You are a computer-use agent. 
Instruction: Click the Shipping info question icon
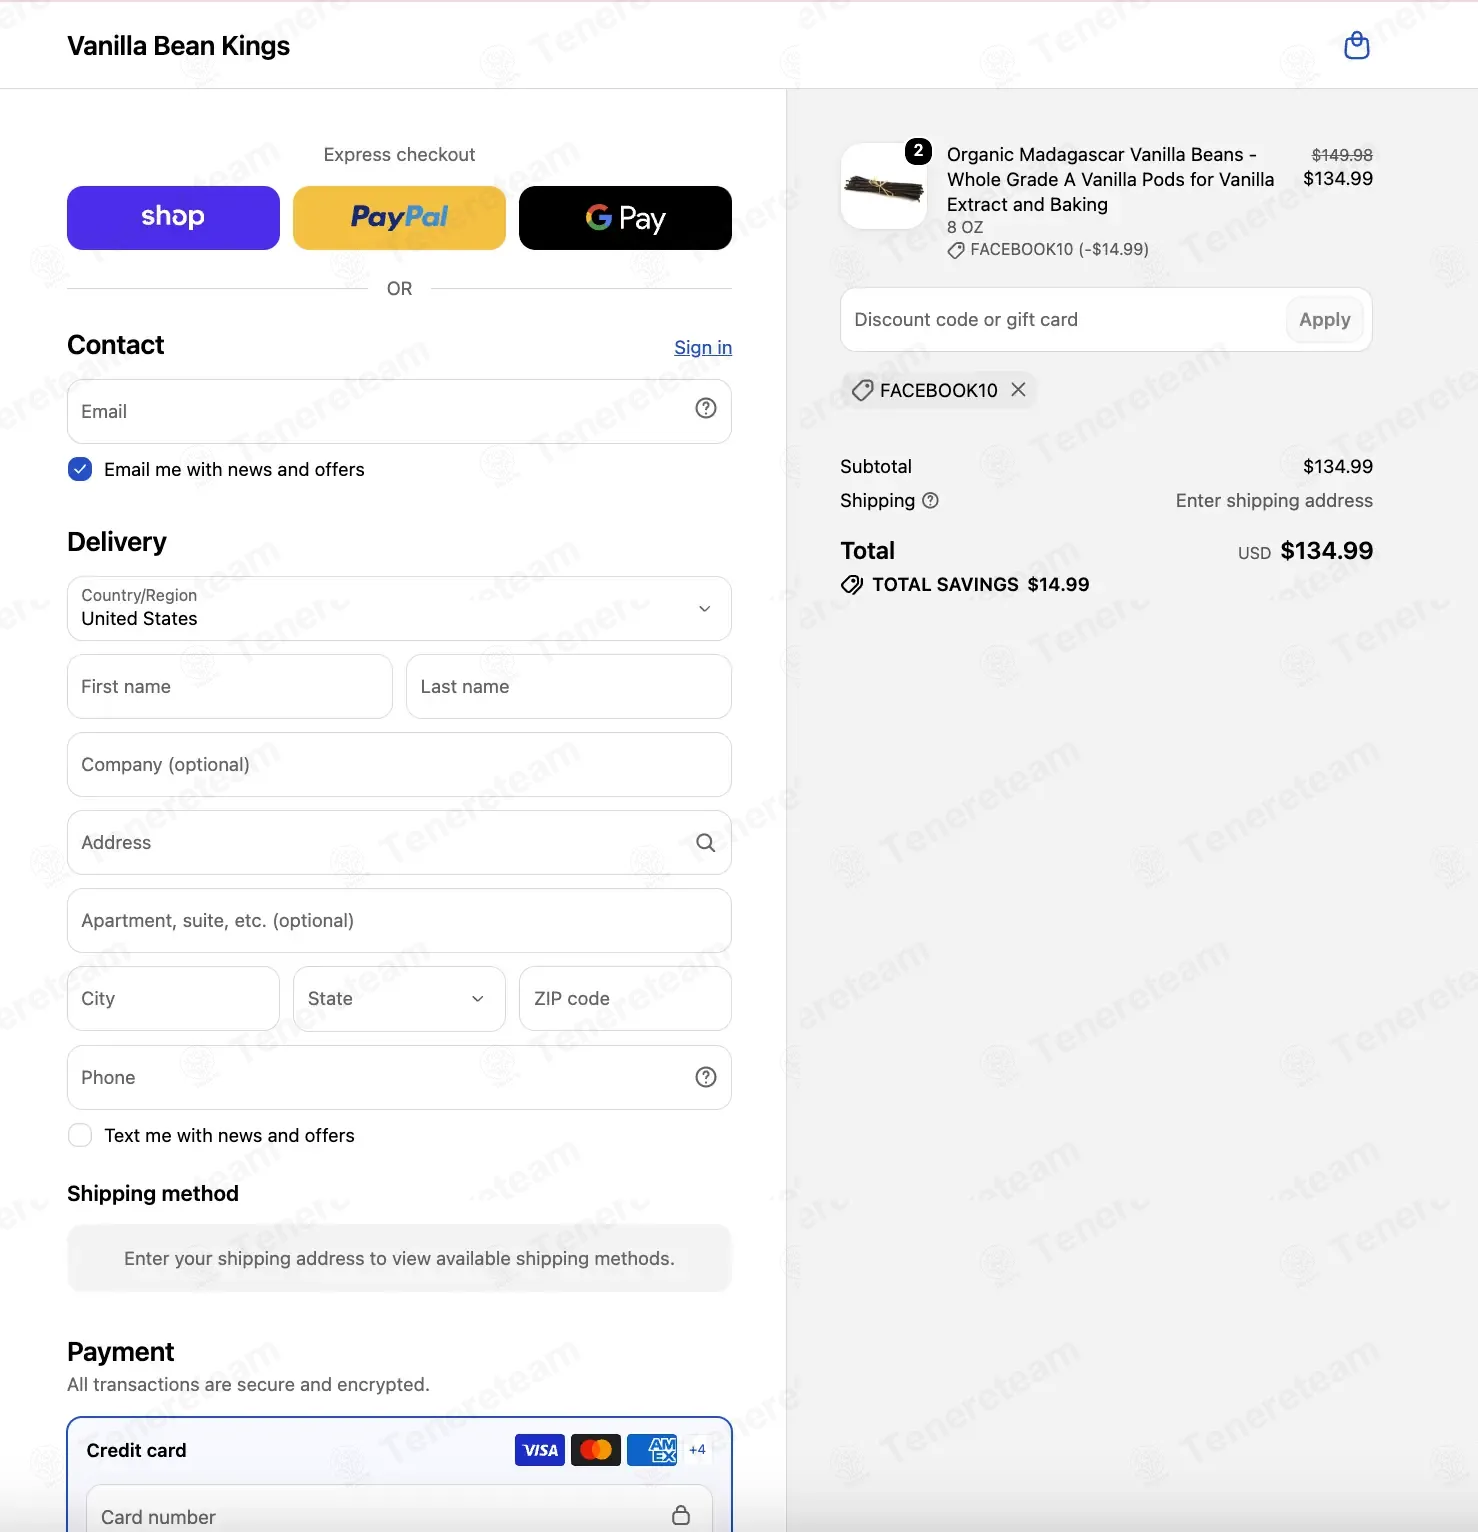tap(930, 501)
